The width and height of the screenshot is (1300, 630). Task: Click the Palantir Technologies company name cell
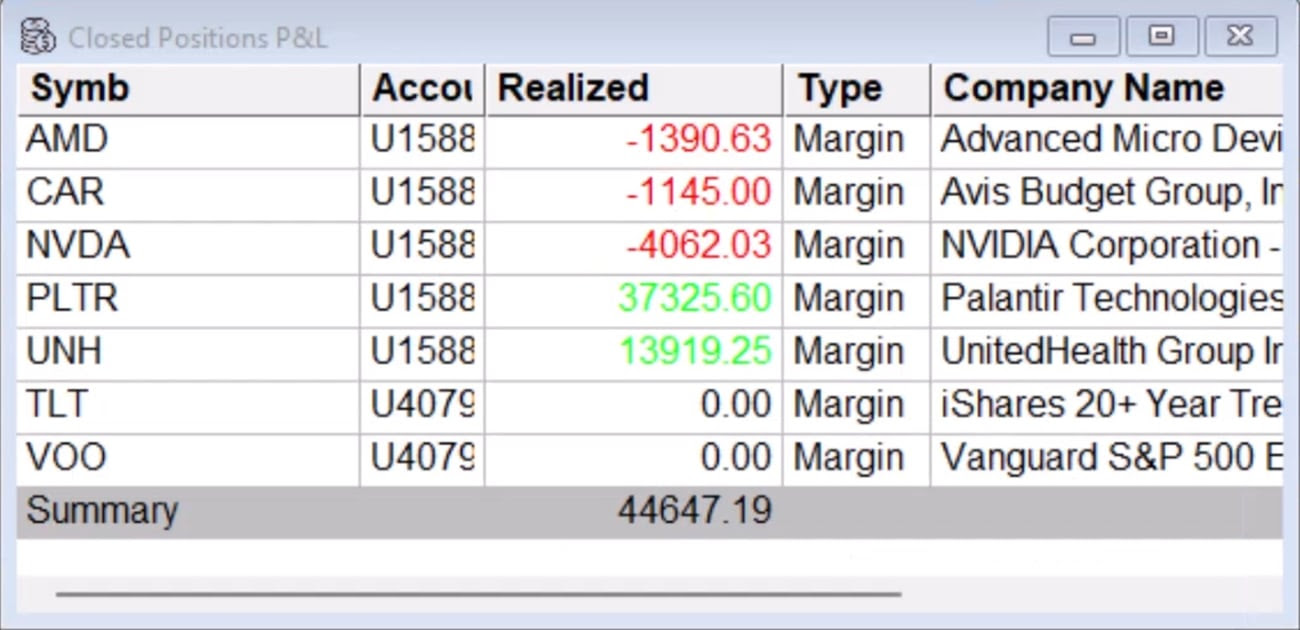[1110, 298]
